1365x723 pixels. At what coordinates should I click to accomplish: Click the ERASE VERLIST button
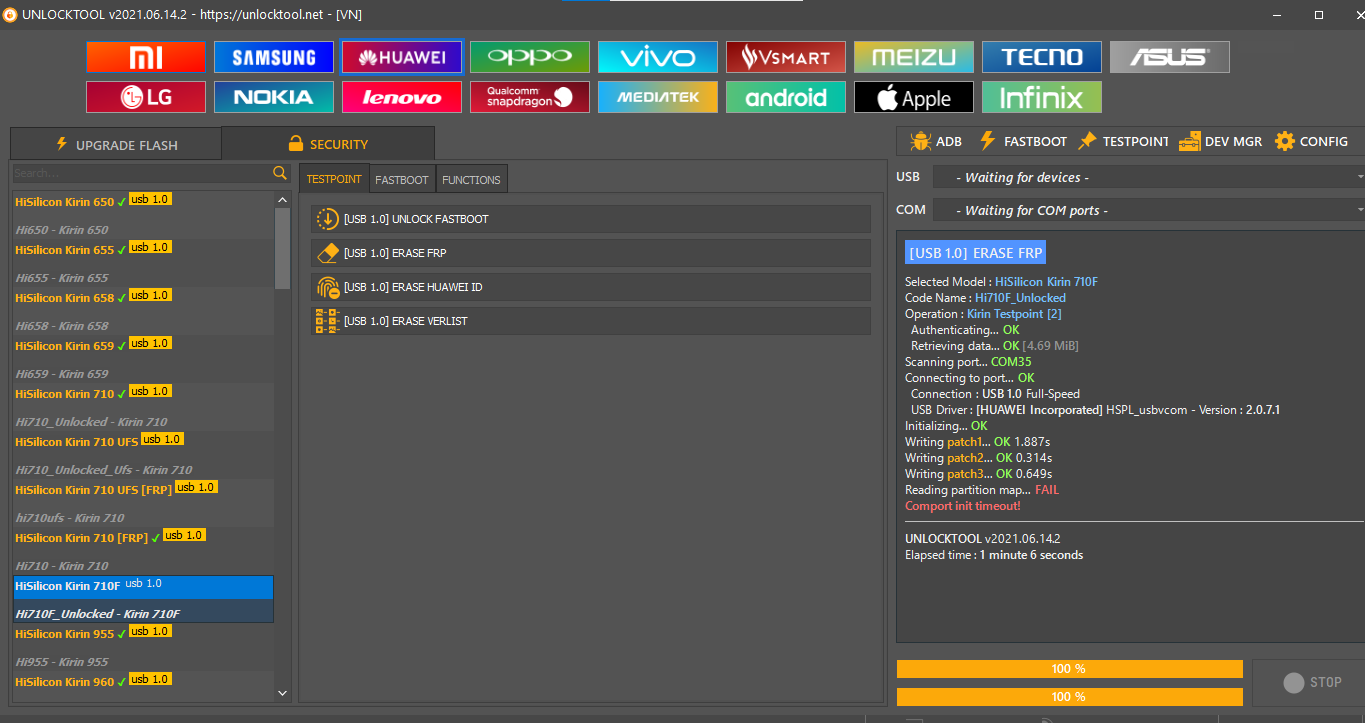tap(590, 321)
